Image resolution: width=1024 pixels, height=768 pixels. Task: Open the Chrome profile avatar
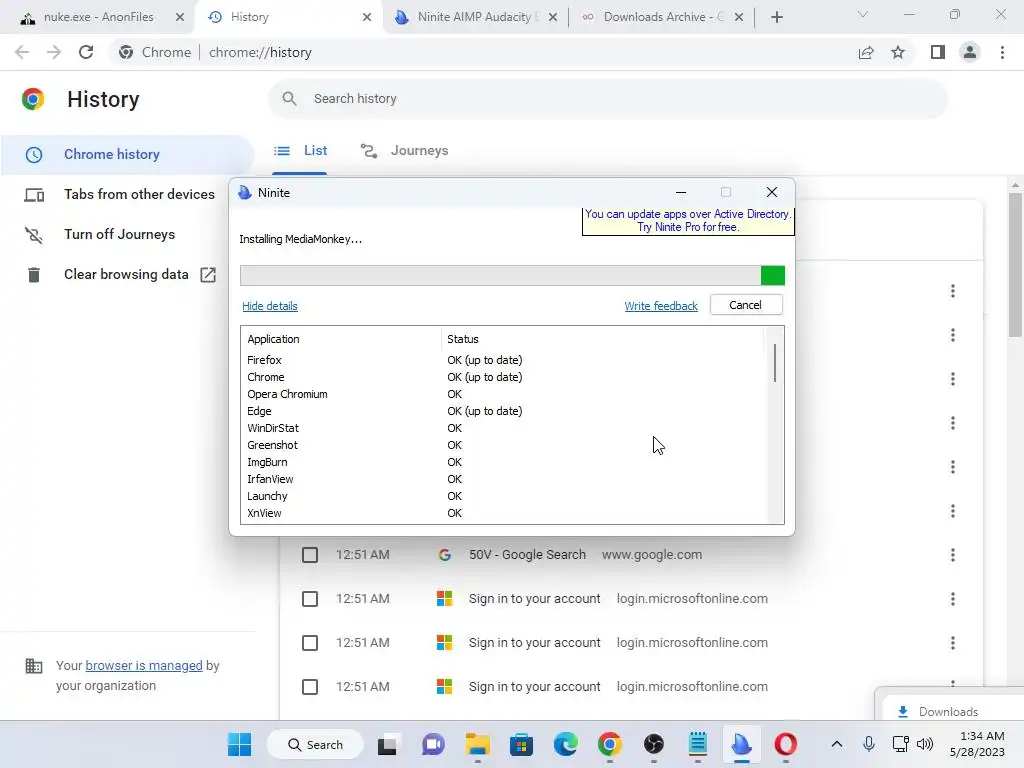pos(970,52)
